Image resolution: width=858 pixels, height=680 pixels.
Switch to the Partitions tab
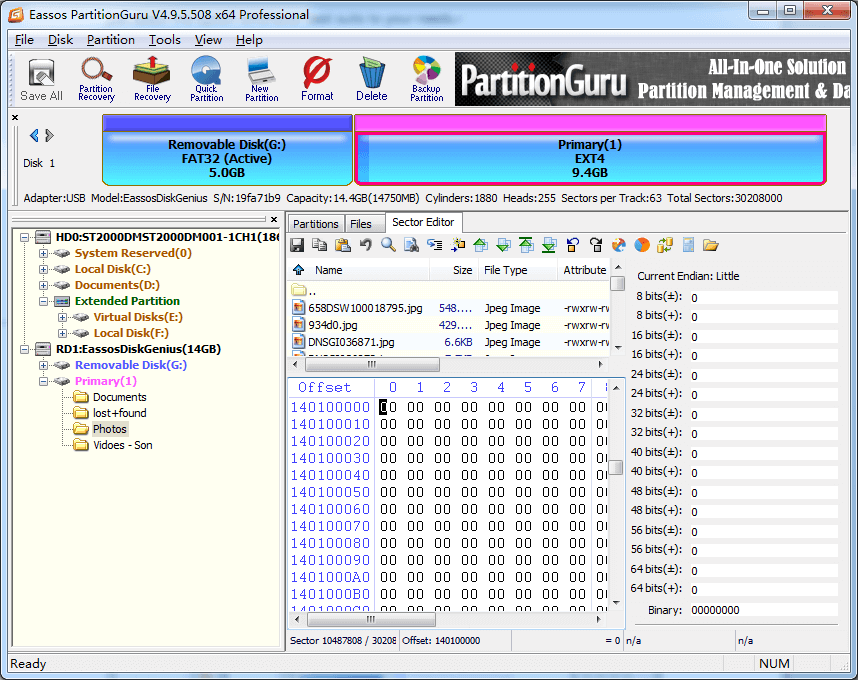pos(316,224)
